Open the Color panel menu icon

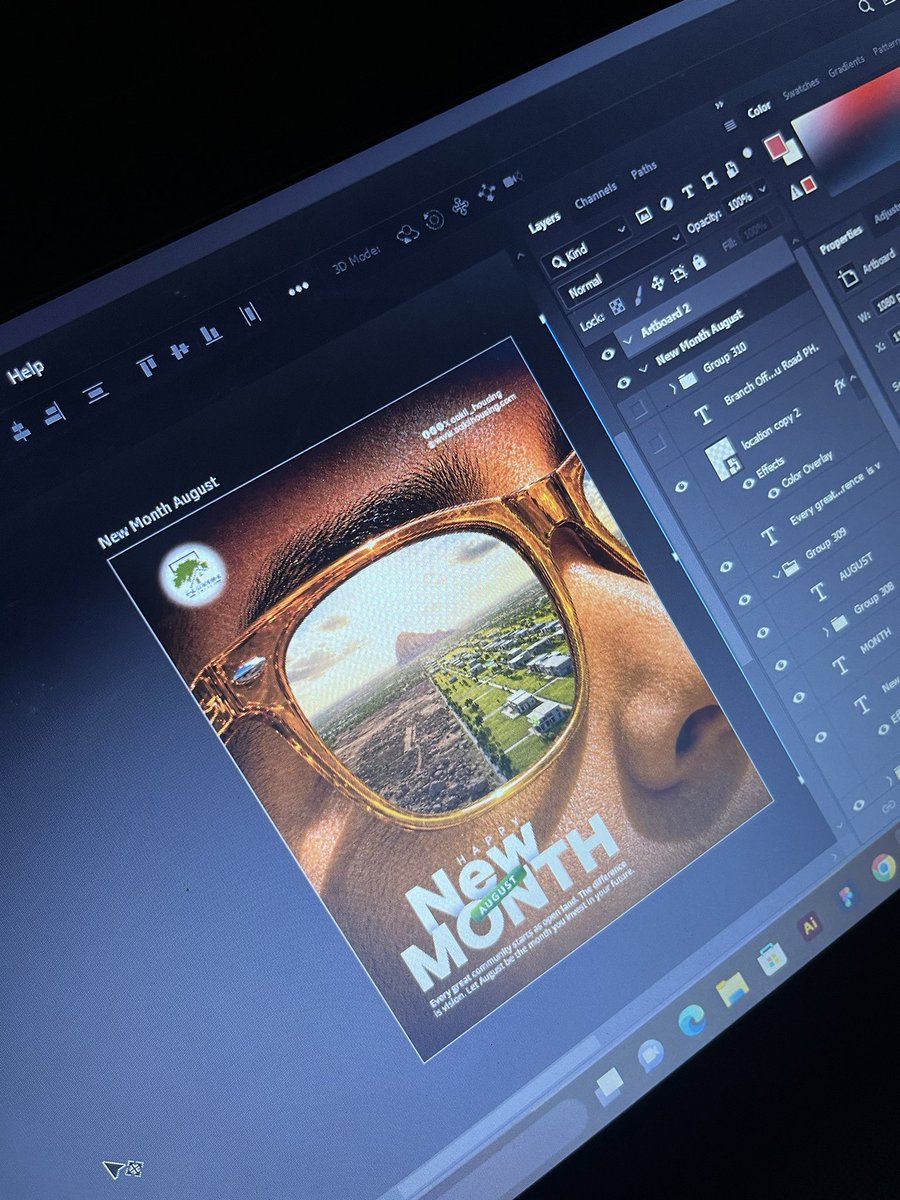730,125
